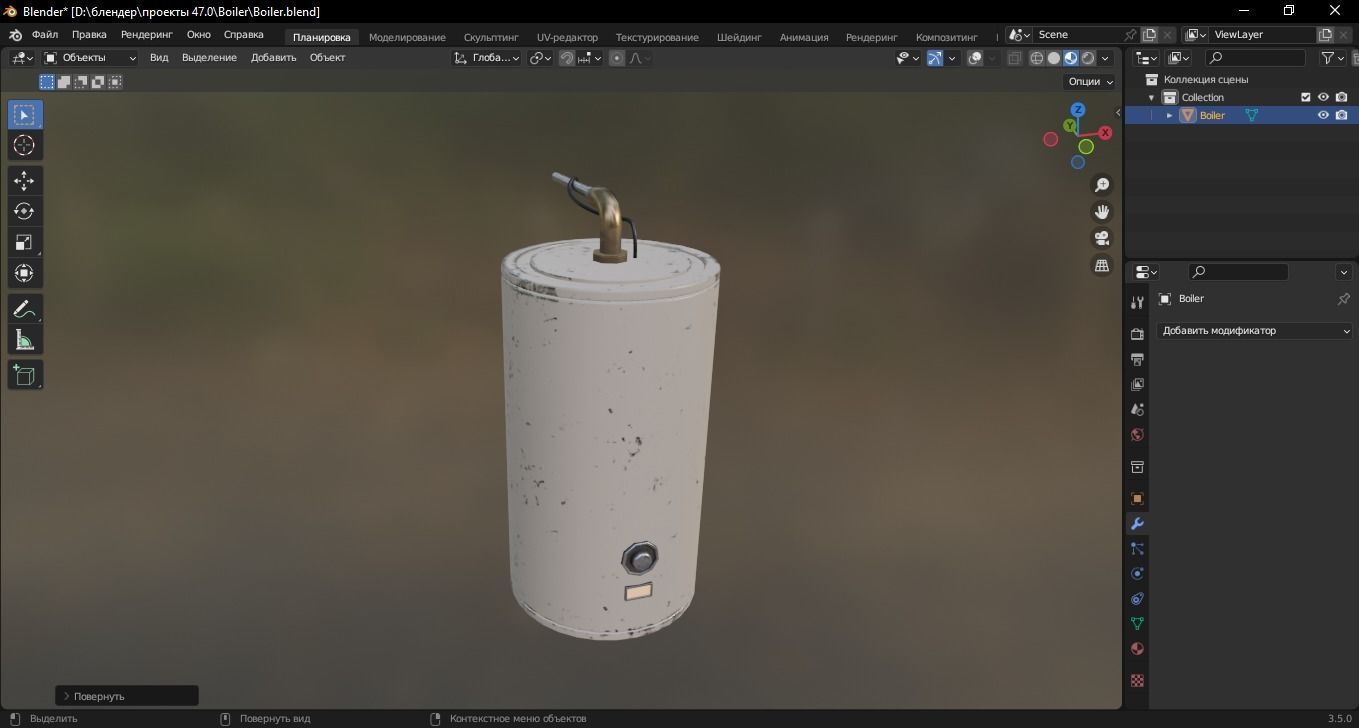
Task: Open the Add Cube tool
Action: tap(24, 374)
